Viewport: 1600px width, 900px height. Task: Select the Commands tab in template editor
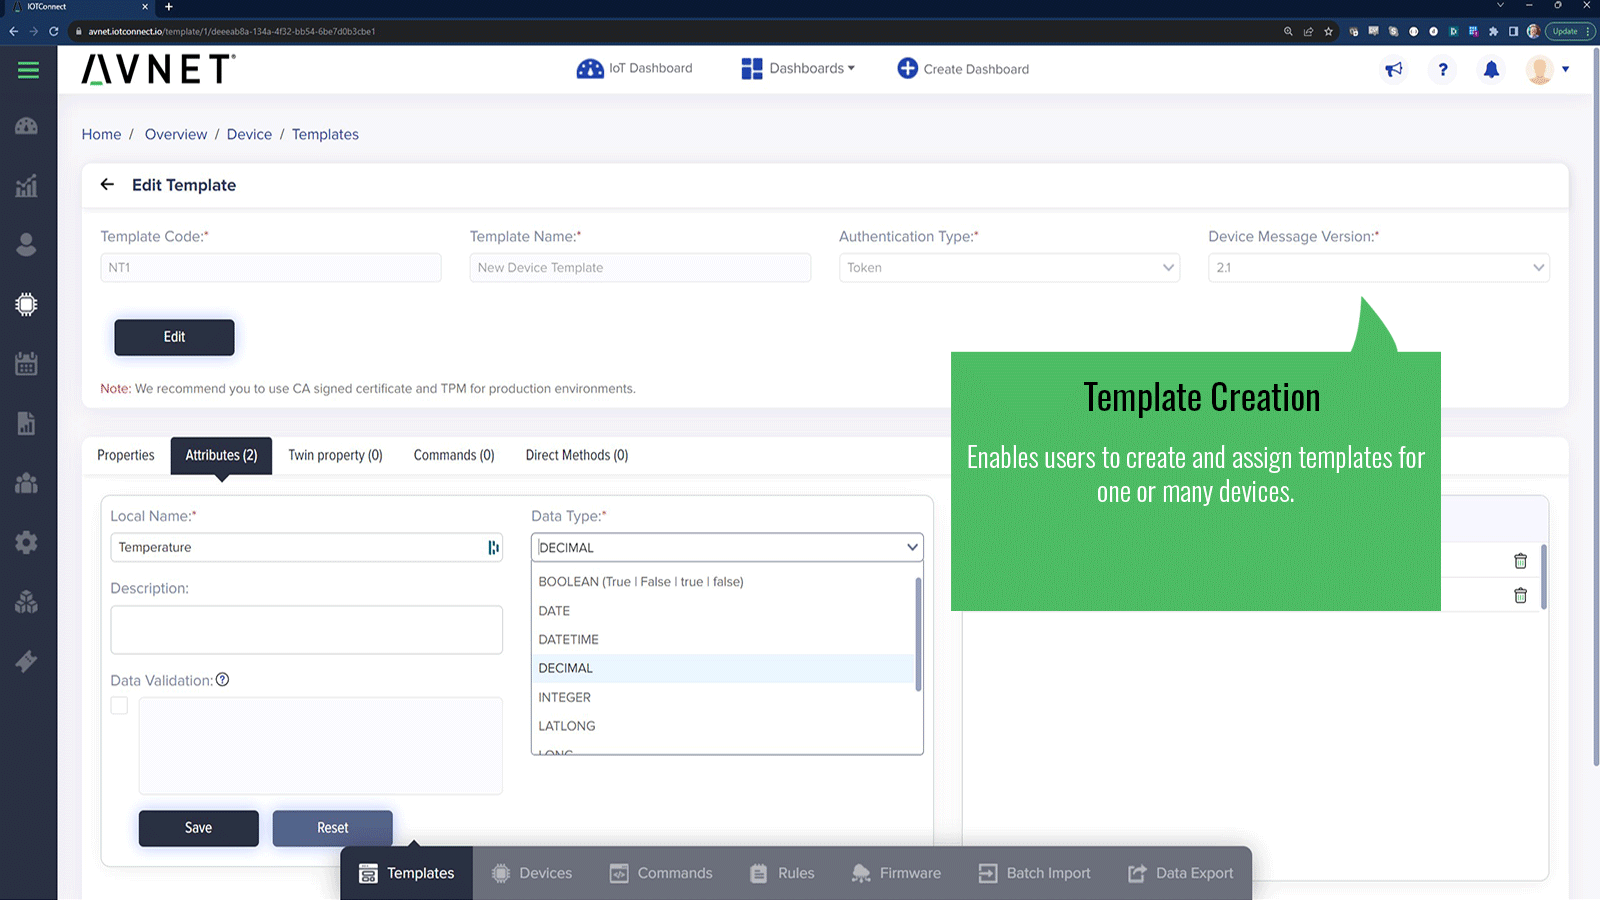tap(453, 455)
